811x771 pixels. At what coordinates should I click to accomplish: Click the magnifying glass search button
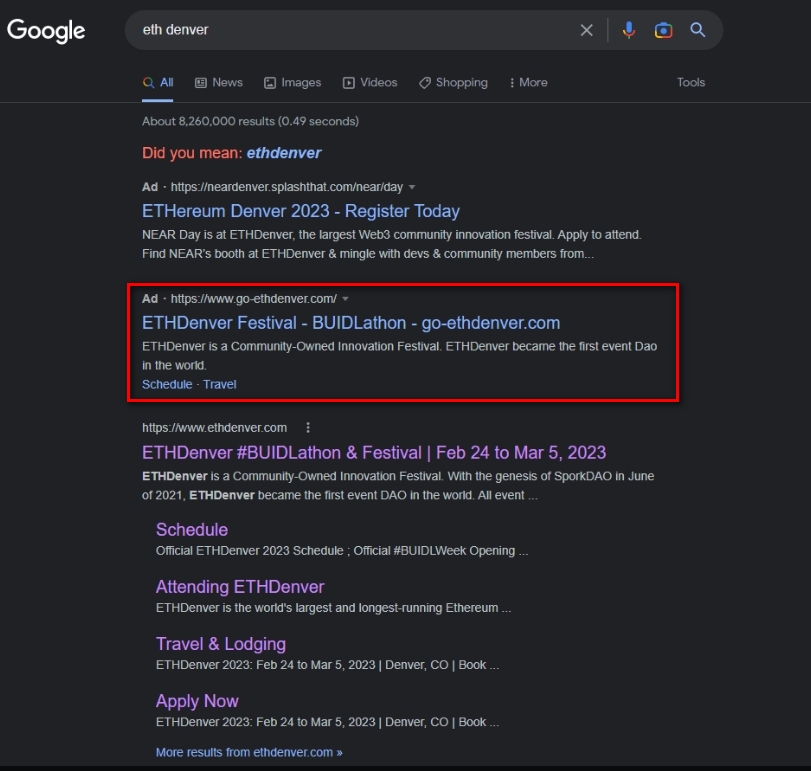(698, 30)
